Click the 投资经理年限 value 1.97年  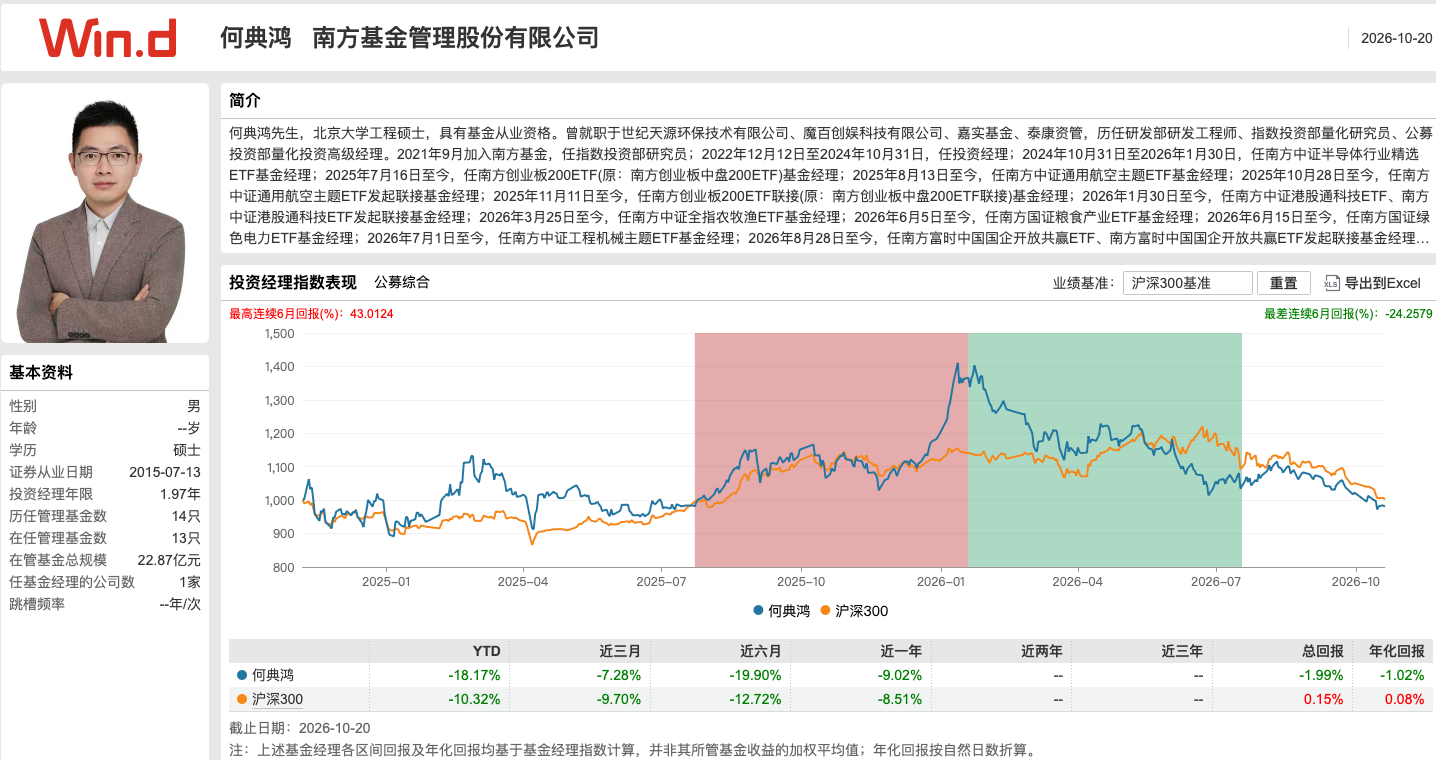pos(180,494)
